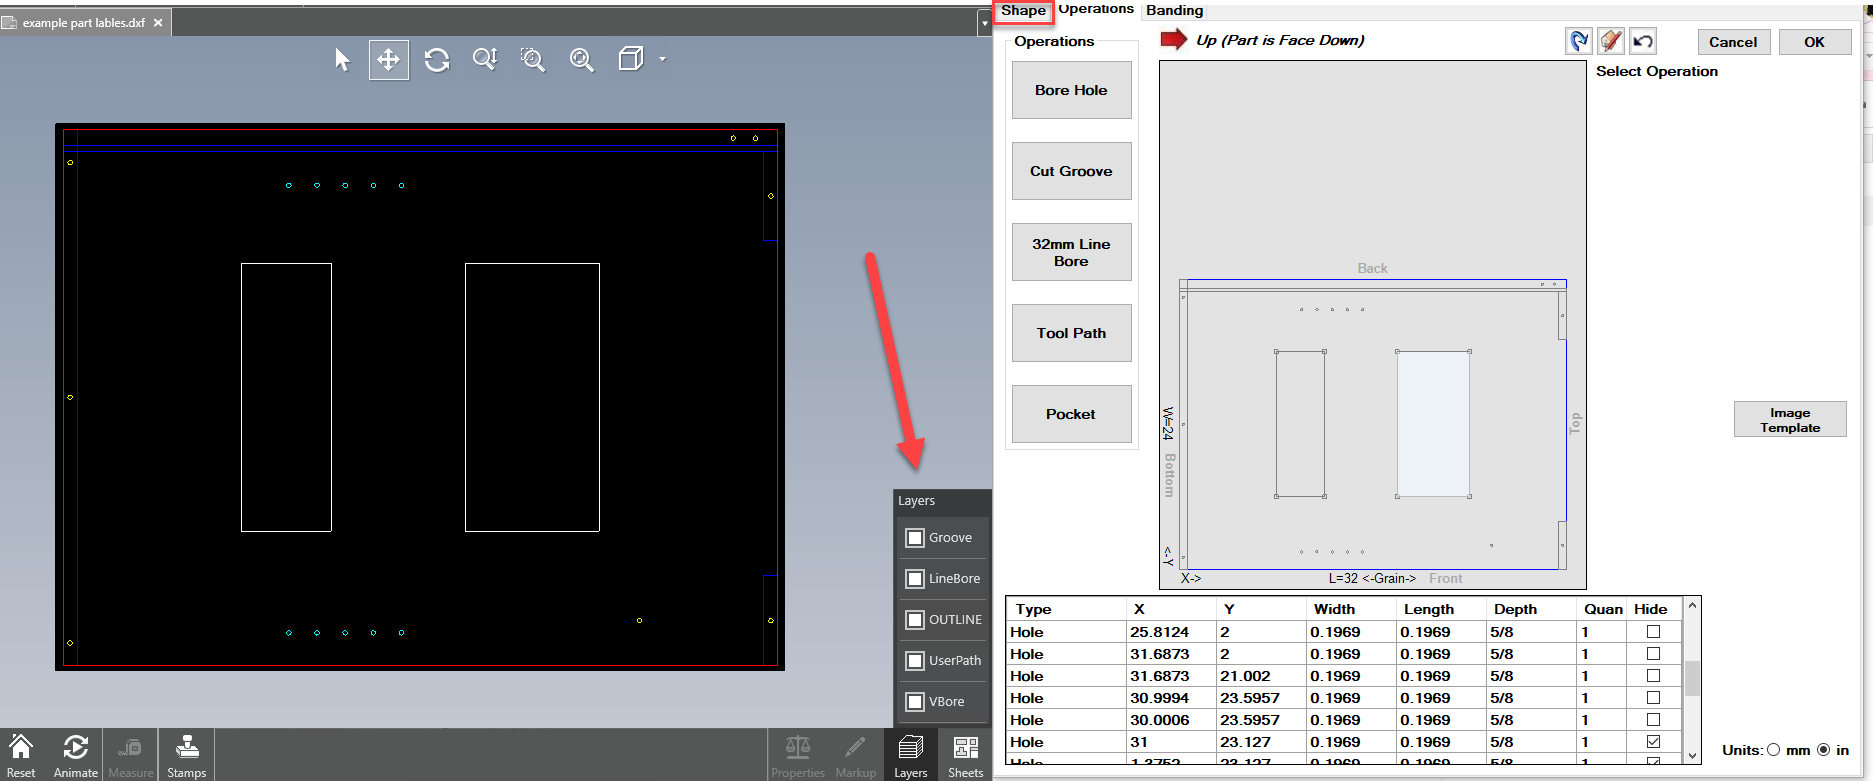Click the Cut Groove operation button
The width and height of the screenshot is (1873, 781).
click(1071, 171)
